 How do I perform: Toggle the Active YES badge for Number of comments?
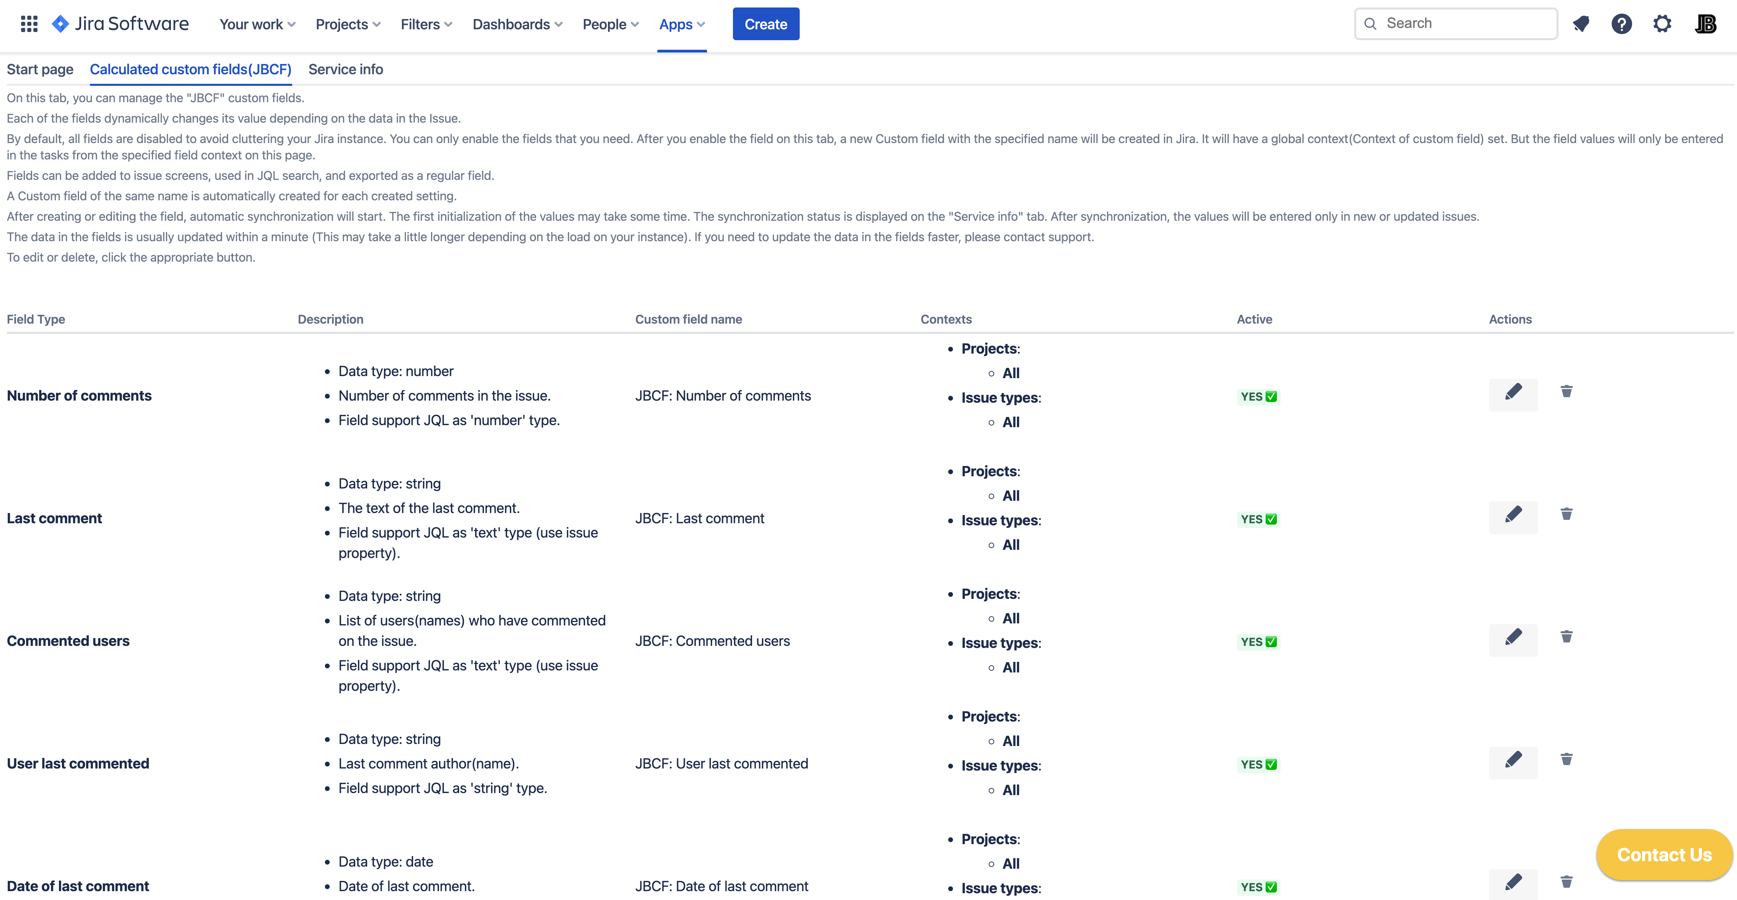[1258, 397]
